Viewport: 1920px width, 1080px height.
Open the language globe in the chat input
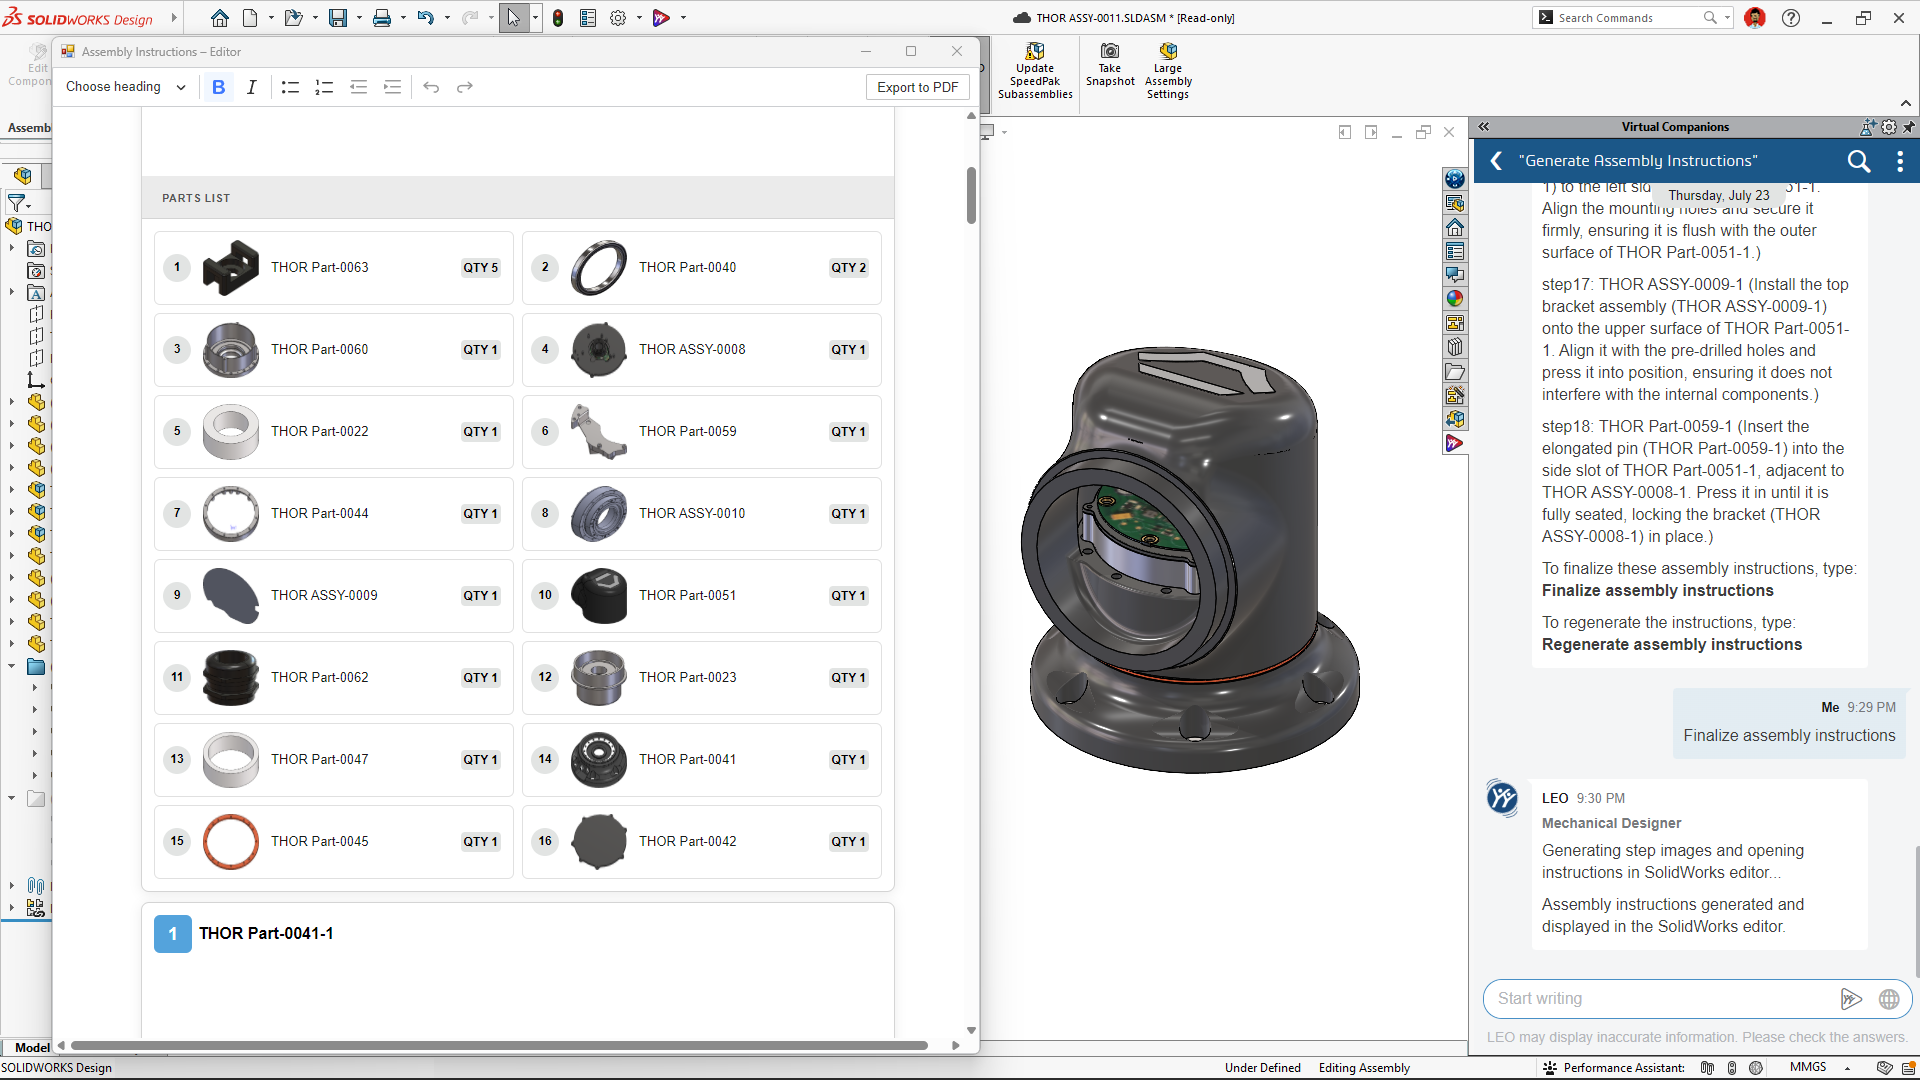click(x=1889, y=998)
